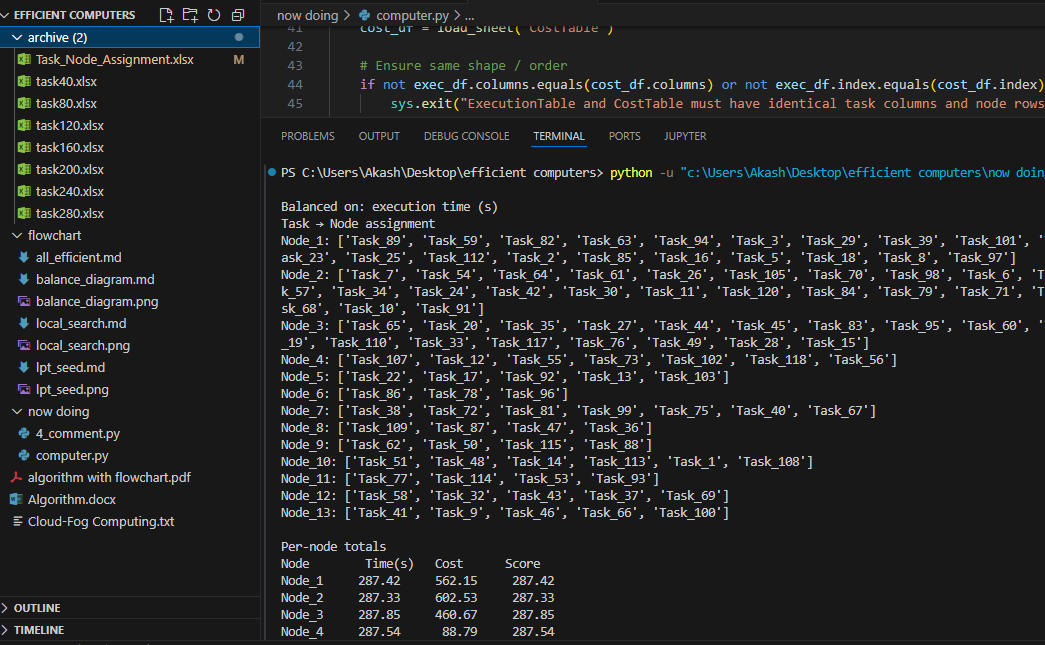Collapse the archive folder

click(18, 38)
